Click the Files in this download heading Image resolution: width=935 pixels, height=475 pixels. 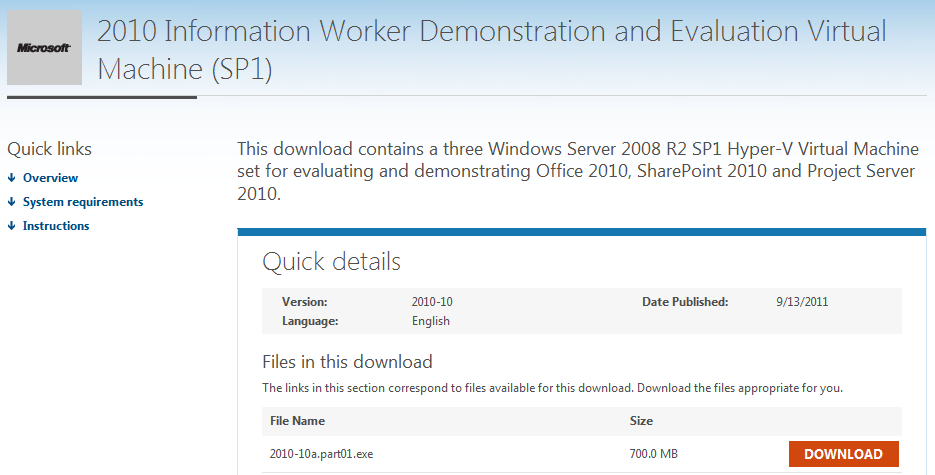tap(347, 362)
